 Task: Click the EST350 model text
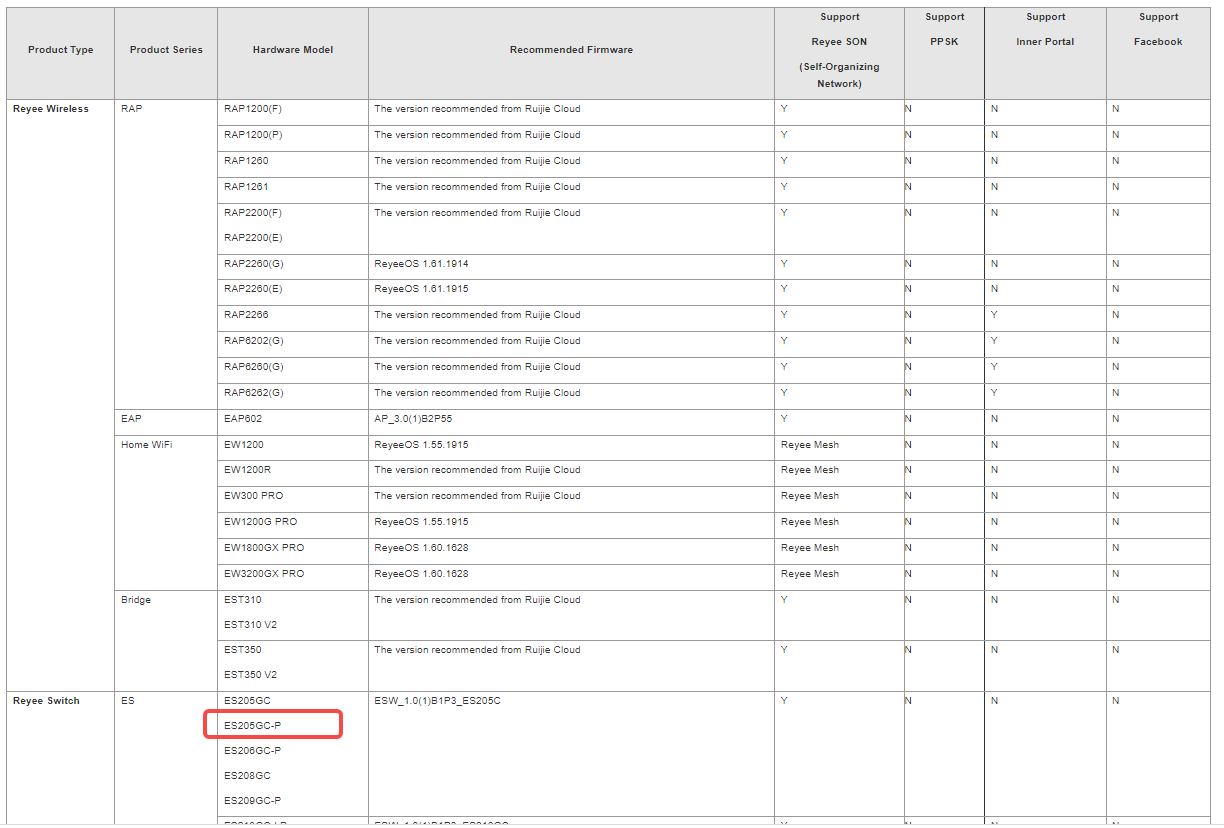coord(243,650)
